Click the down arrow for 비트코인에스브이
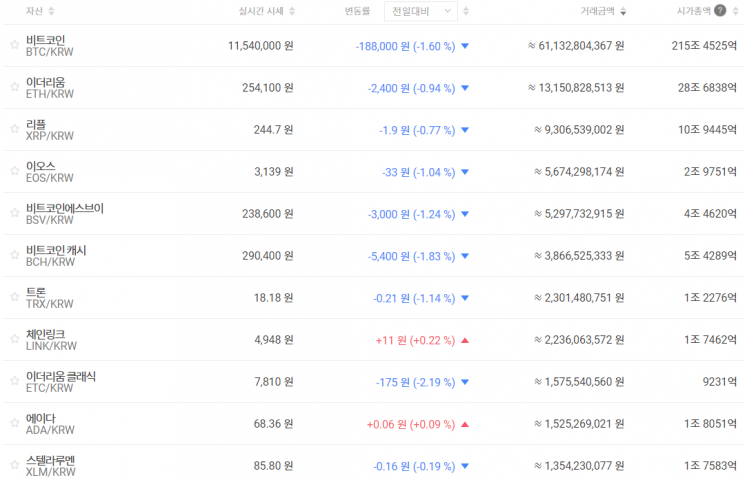Viewport: 745px width, 480px height. click(x=465, y=214)
